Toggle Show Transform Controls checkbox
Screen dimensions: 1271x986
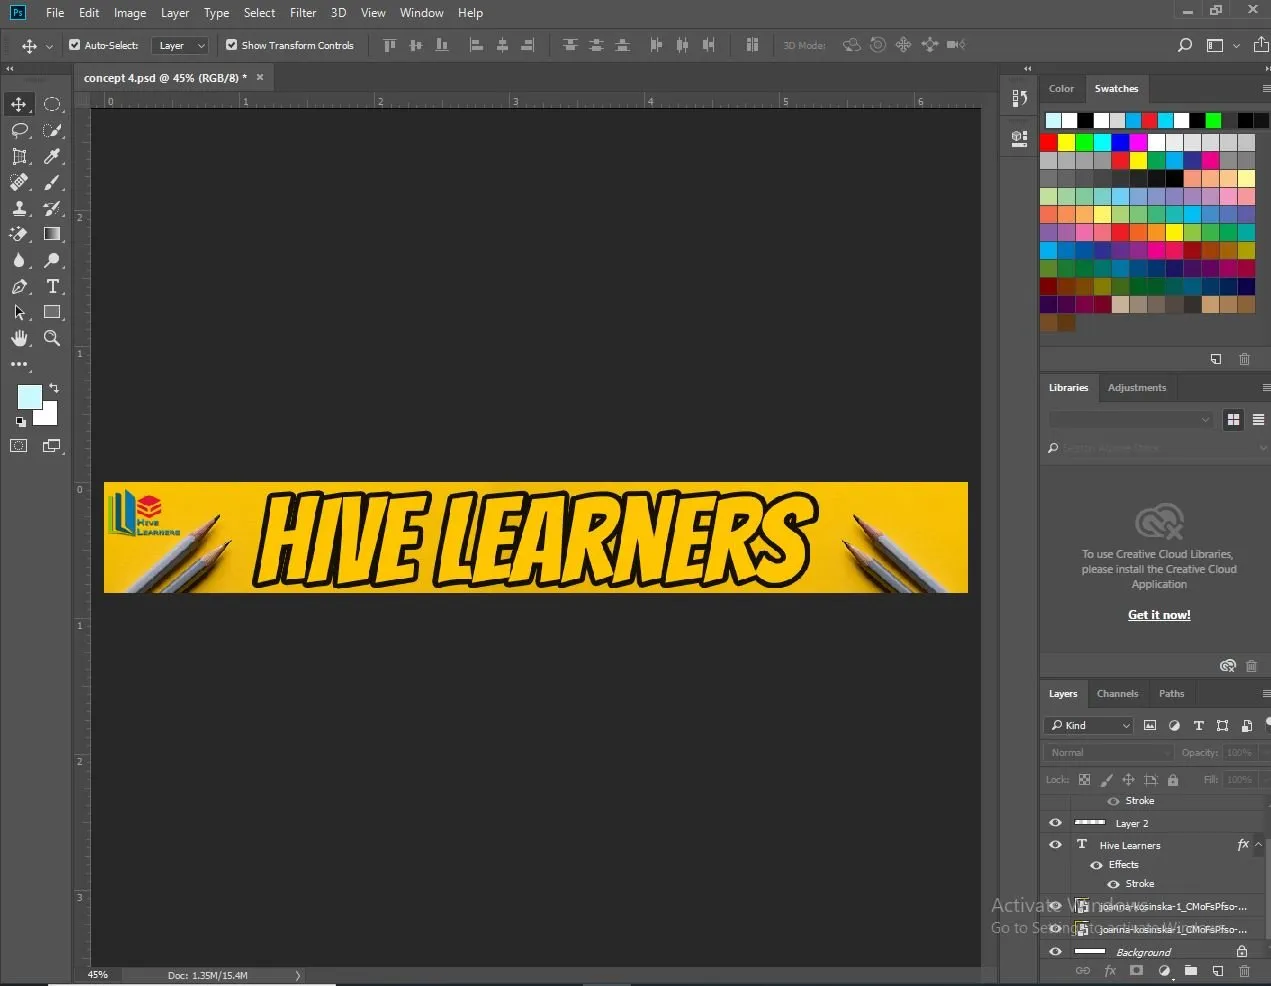232,45
